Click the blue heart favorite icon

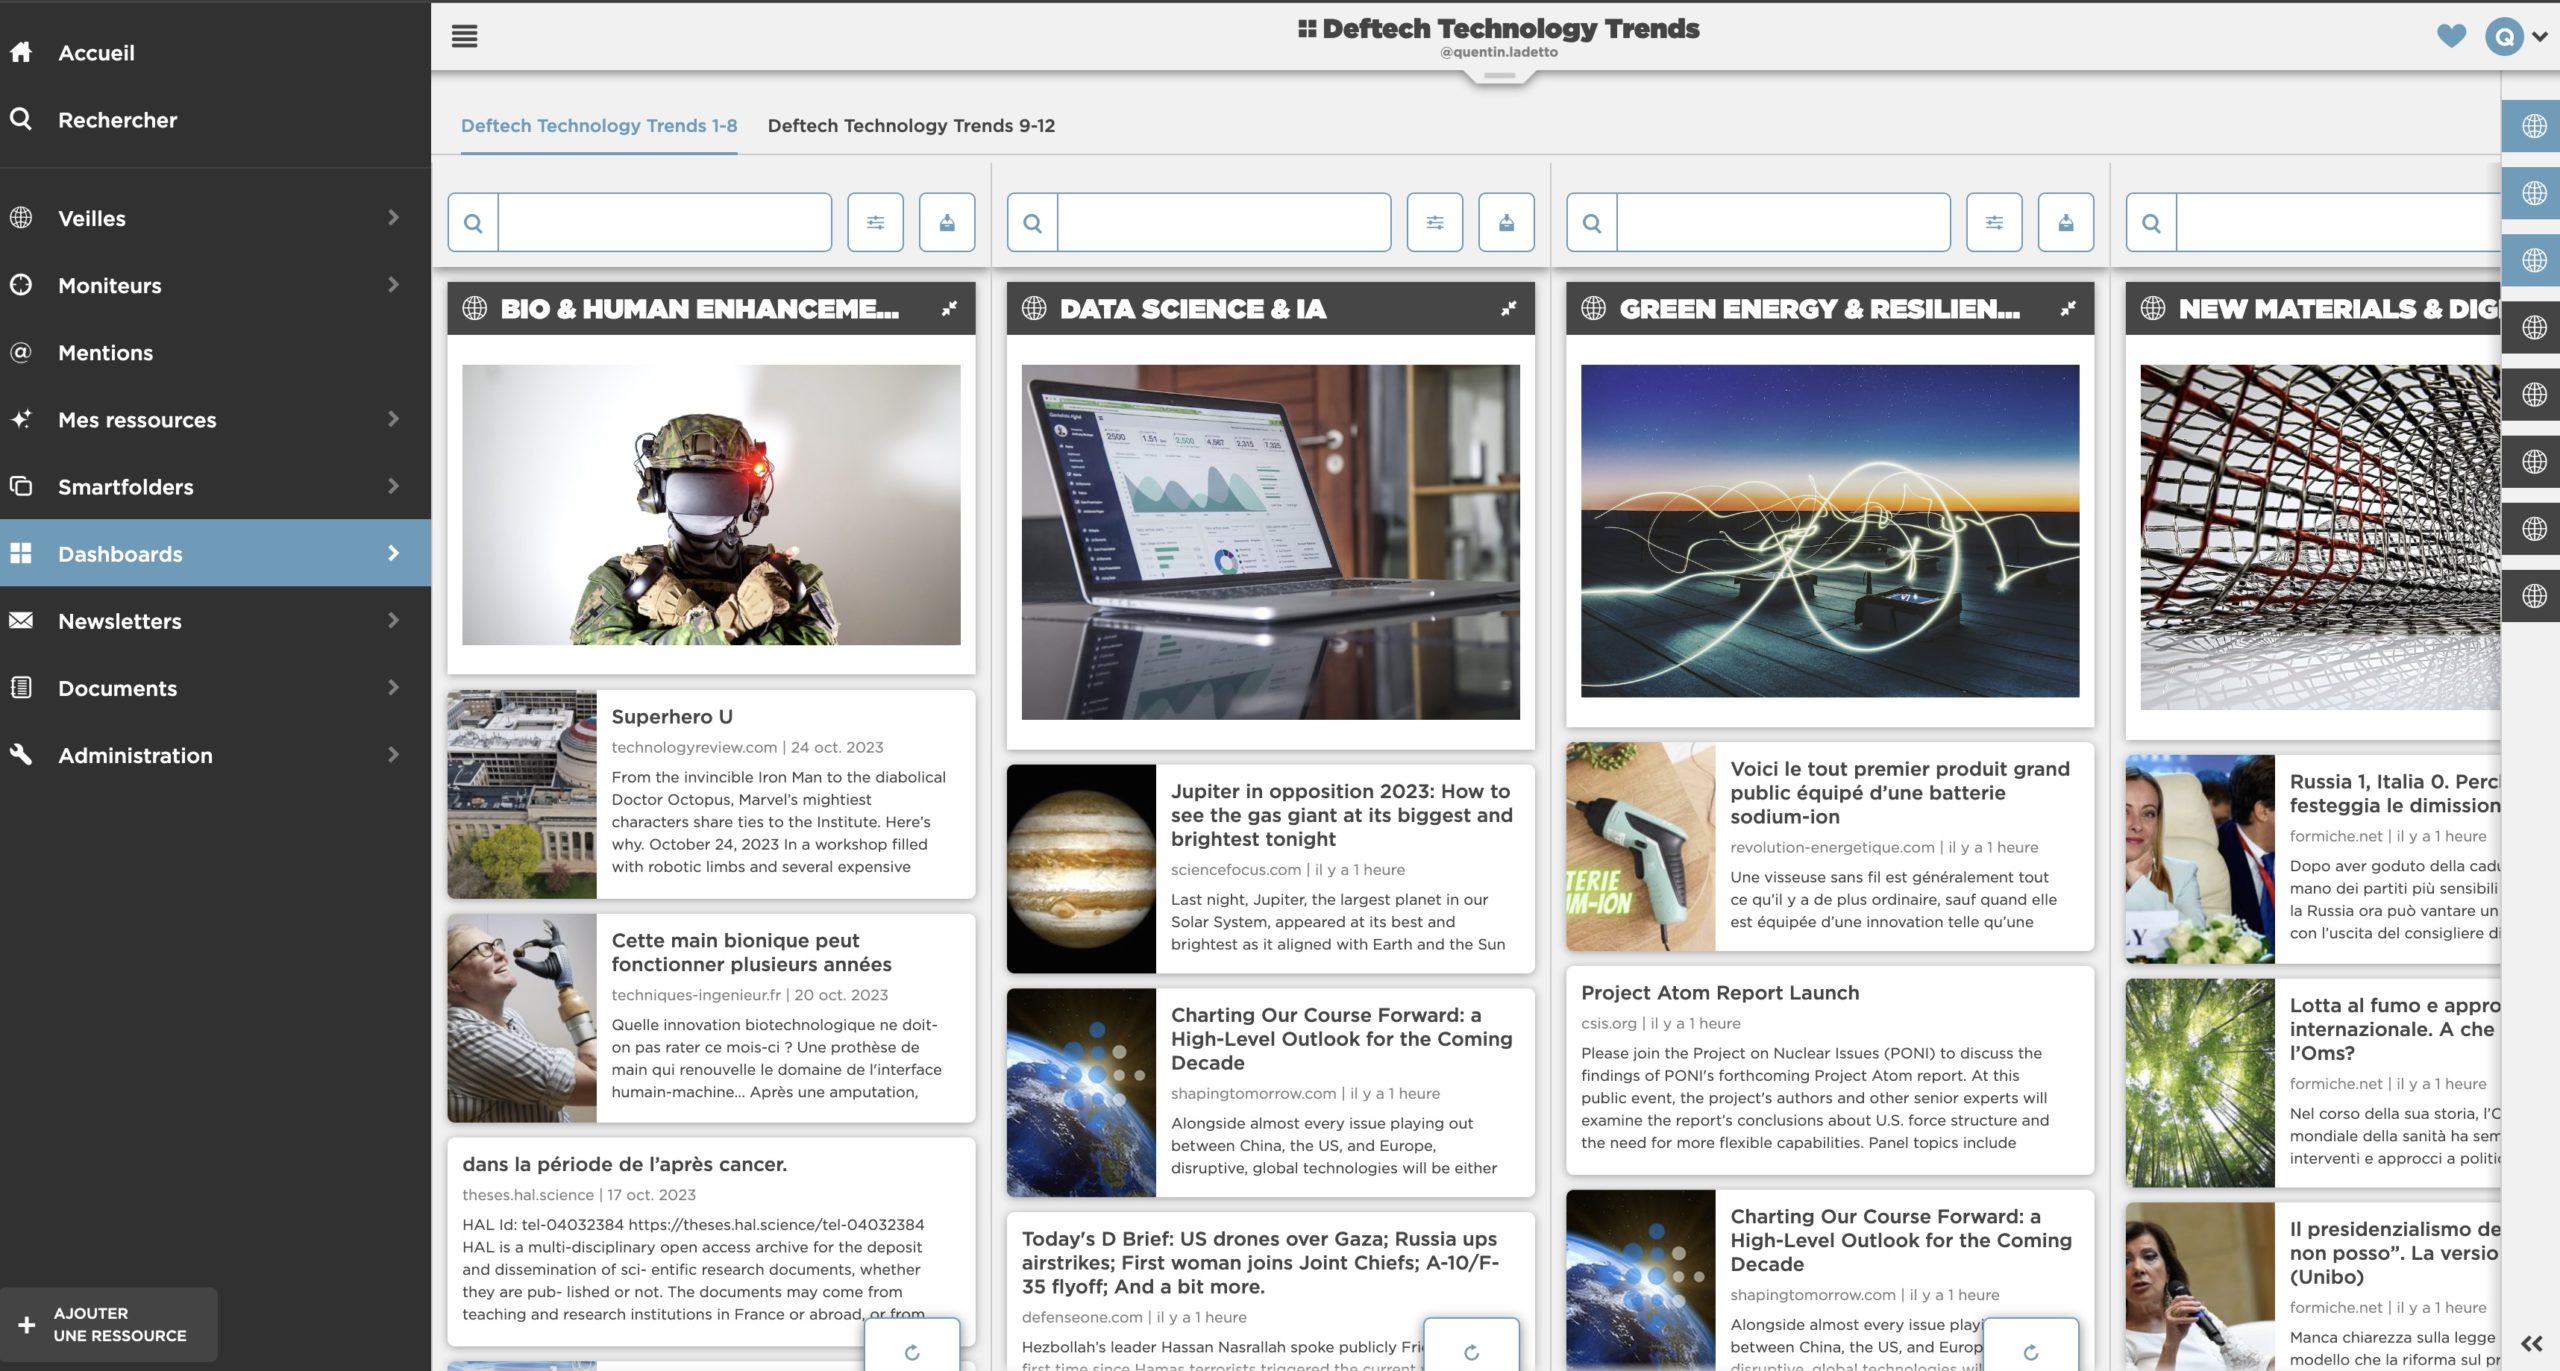pos(2451,37)
